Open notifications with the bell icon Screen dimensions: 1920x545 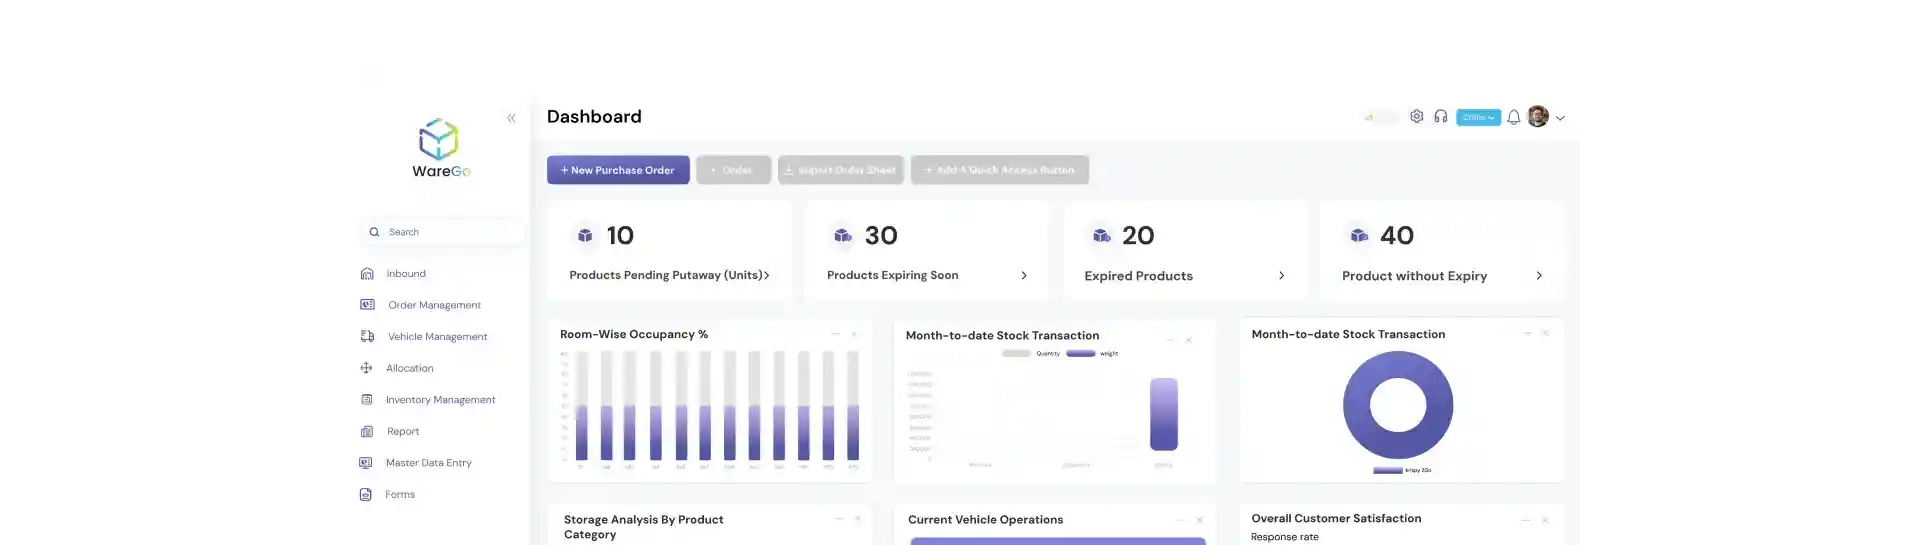[1514, 117]
